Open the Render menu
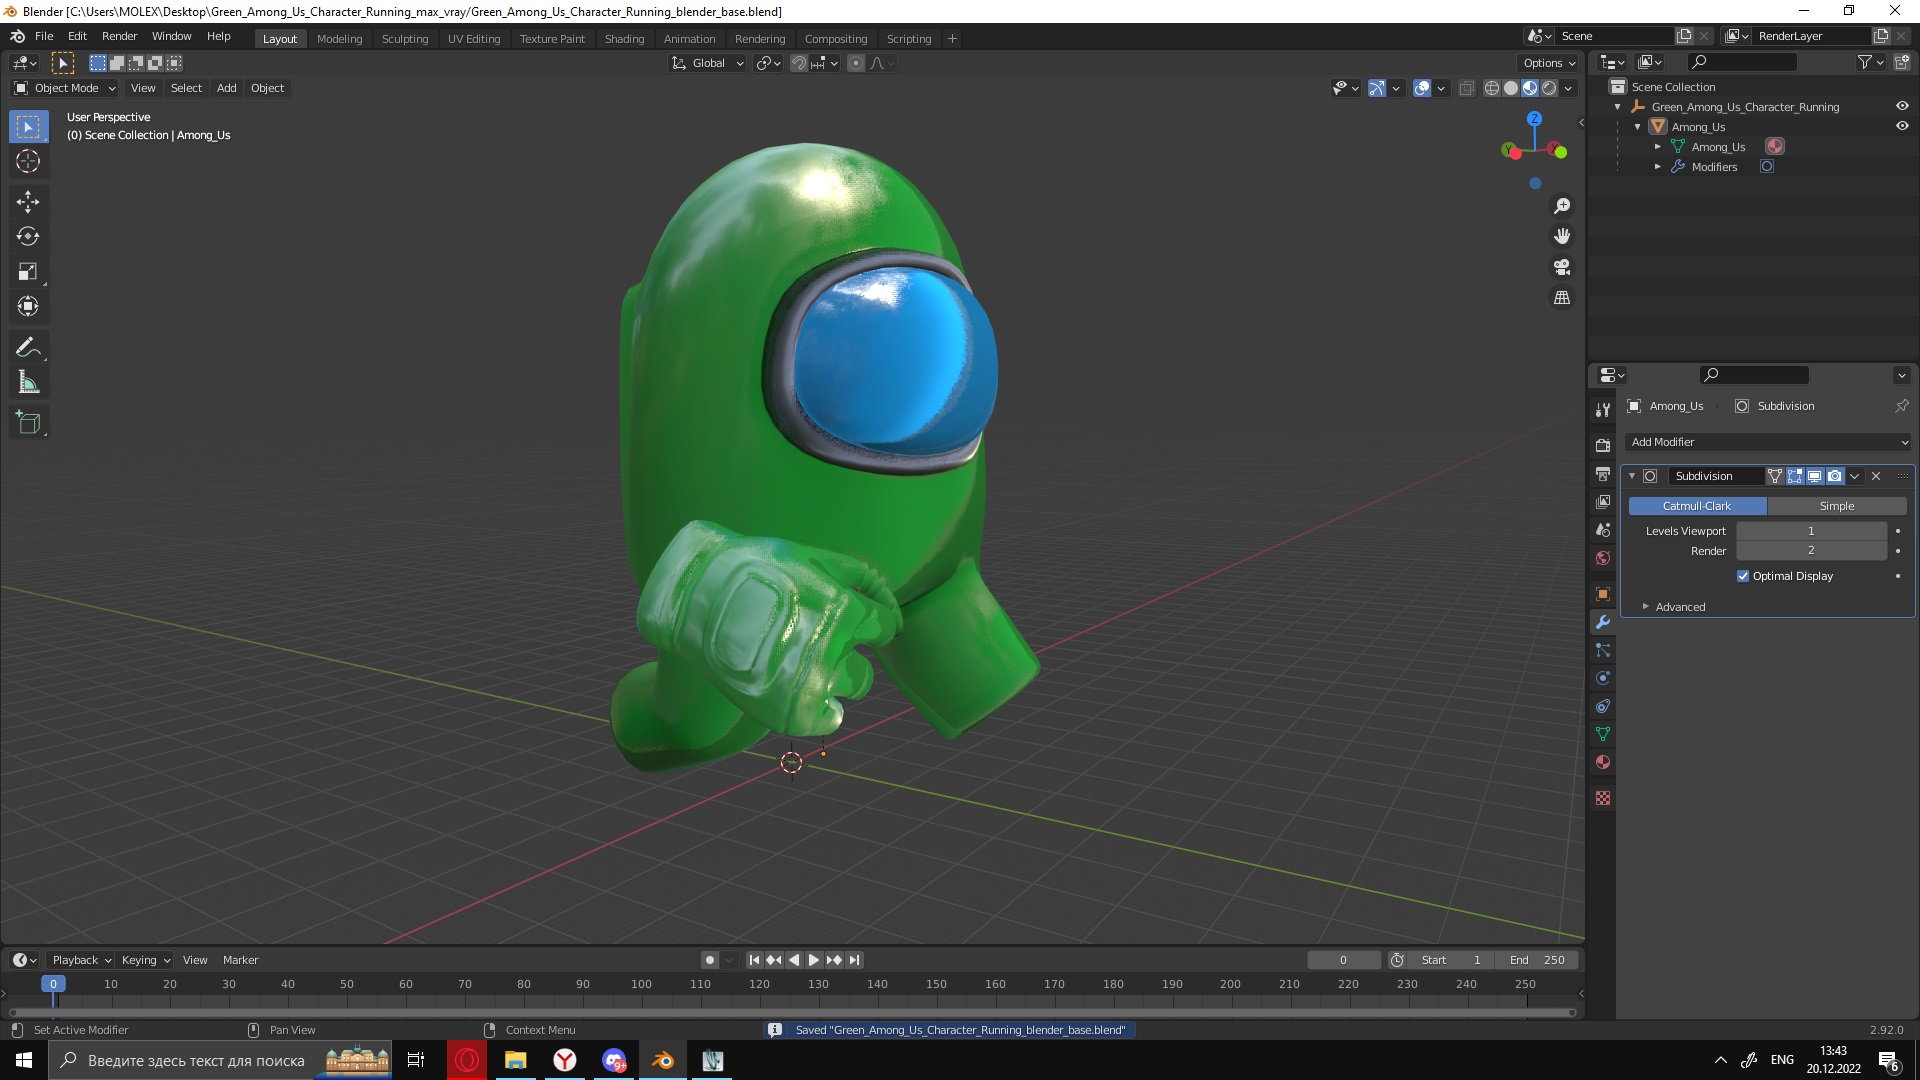The width and height of the screenshot is (1920, 1080). tap(119, 36)
